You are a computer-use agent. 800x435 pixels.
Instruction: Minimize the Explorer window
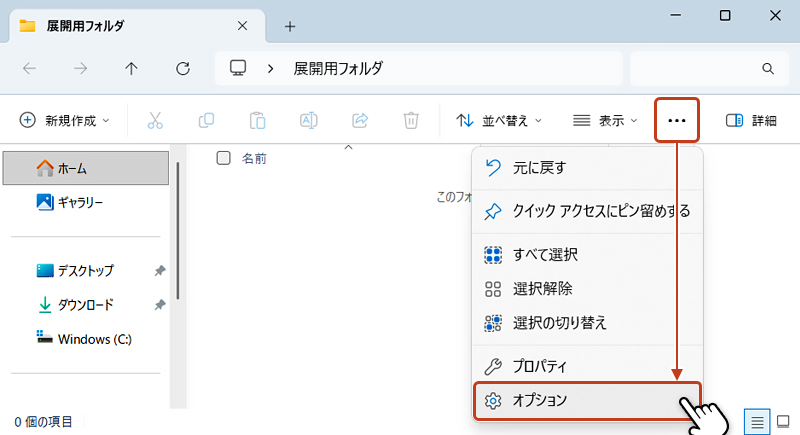click(676, 15)
